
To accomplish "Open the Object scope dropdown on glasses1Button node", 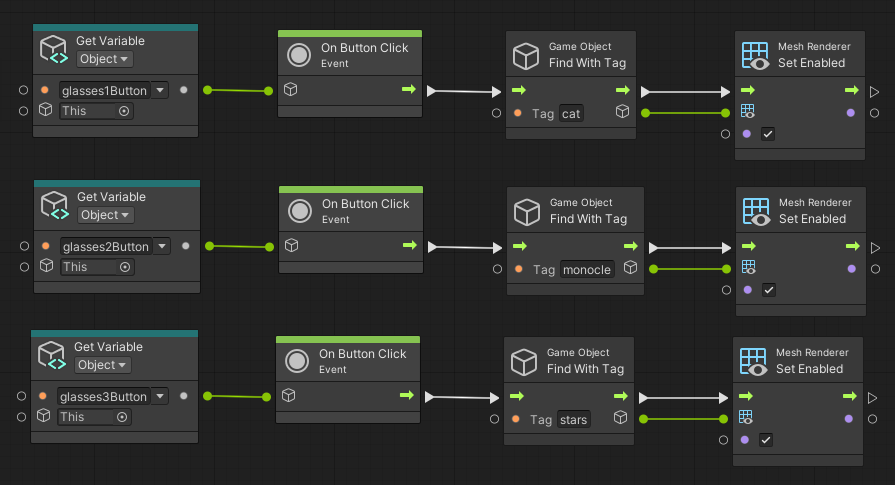I will (x=105, y=59).
